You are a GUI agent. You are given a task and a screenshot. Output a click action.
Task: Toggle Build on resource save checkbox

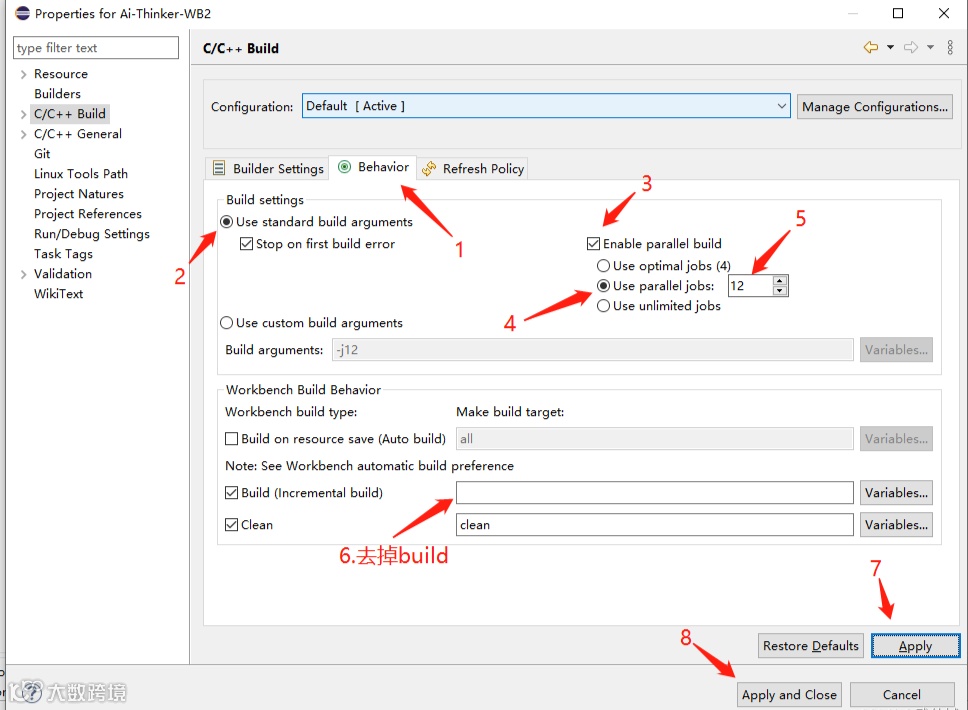point(232,439)
